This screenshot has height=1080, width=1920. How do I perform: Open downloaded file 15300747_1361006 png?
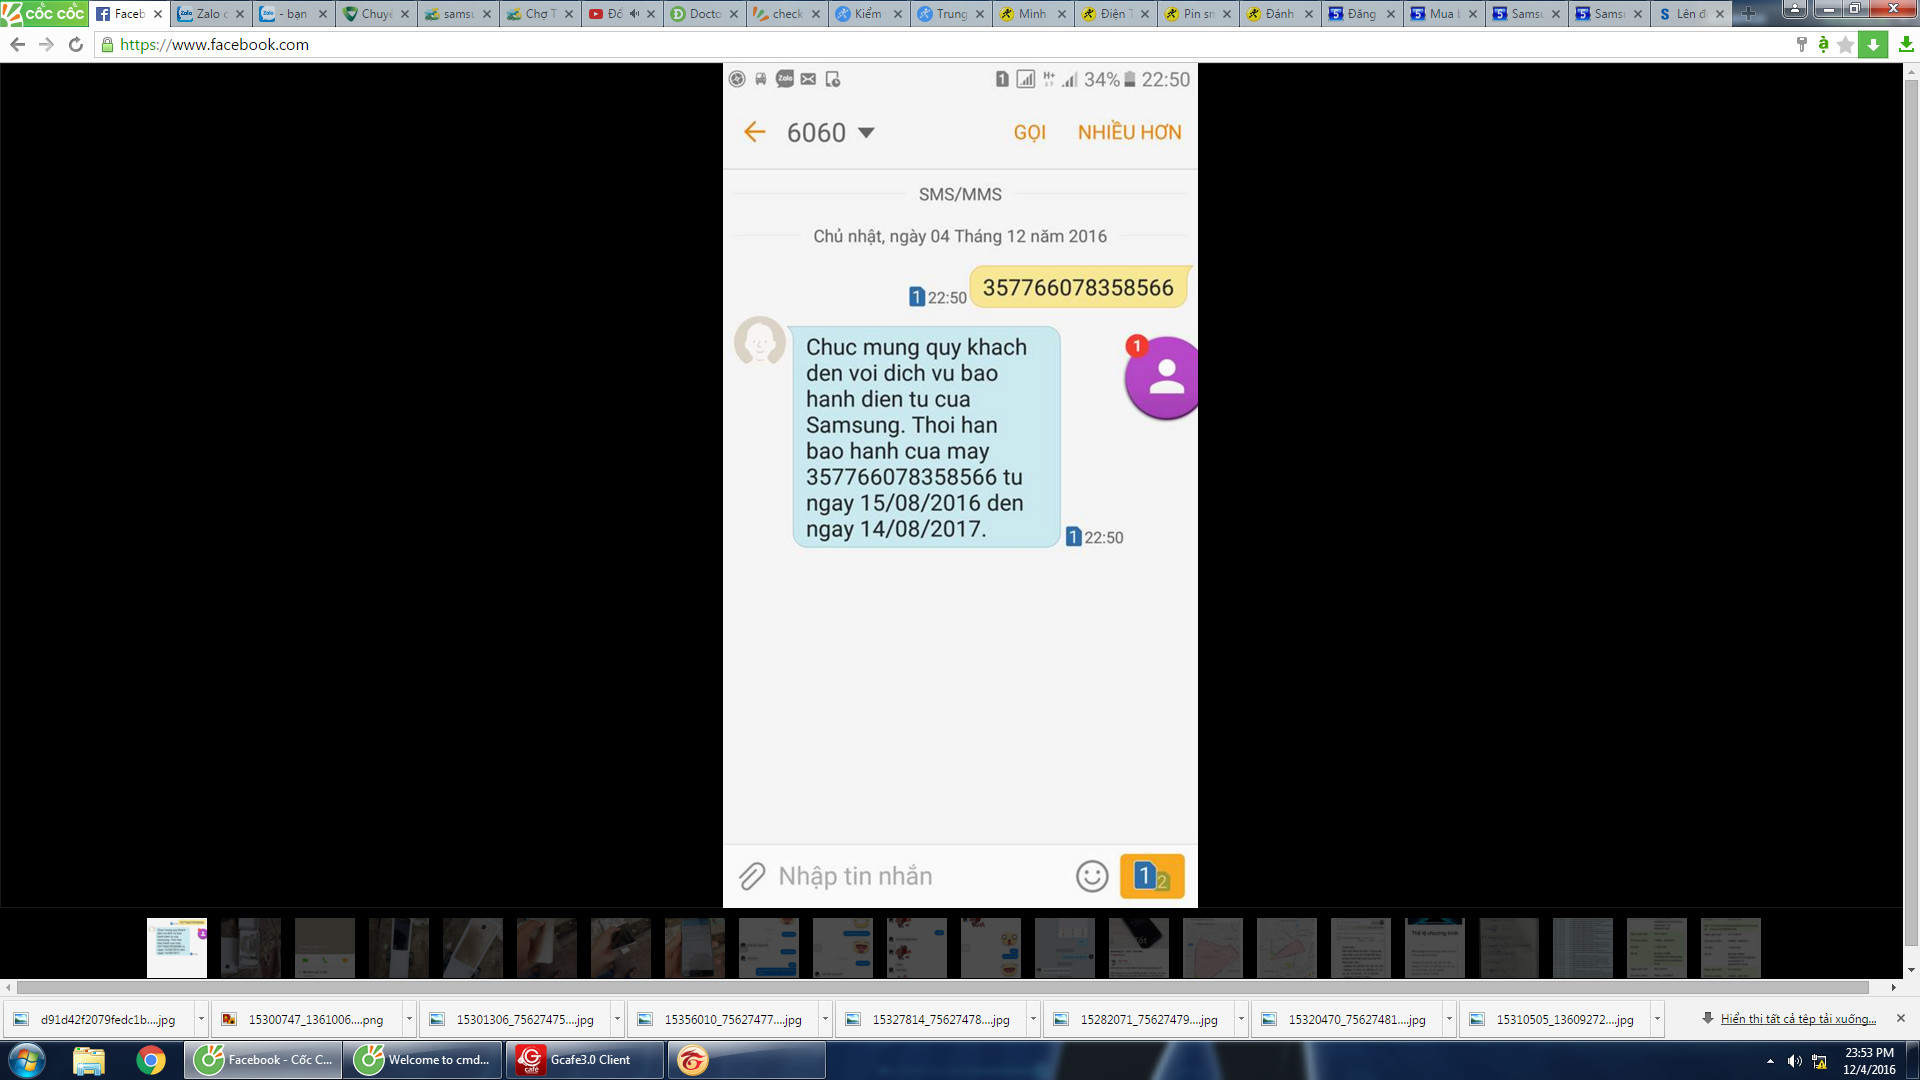coord(305,1019)
